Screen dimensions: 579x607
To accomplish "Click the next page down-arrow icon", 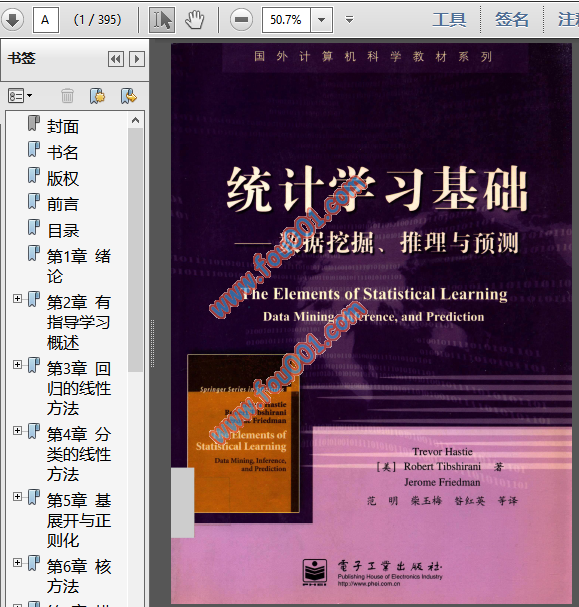I will [x=12, y=19].
